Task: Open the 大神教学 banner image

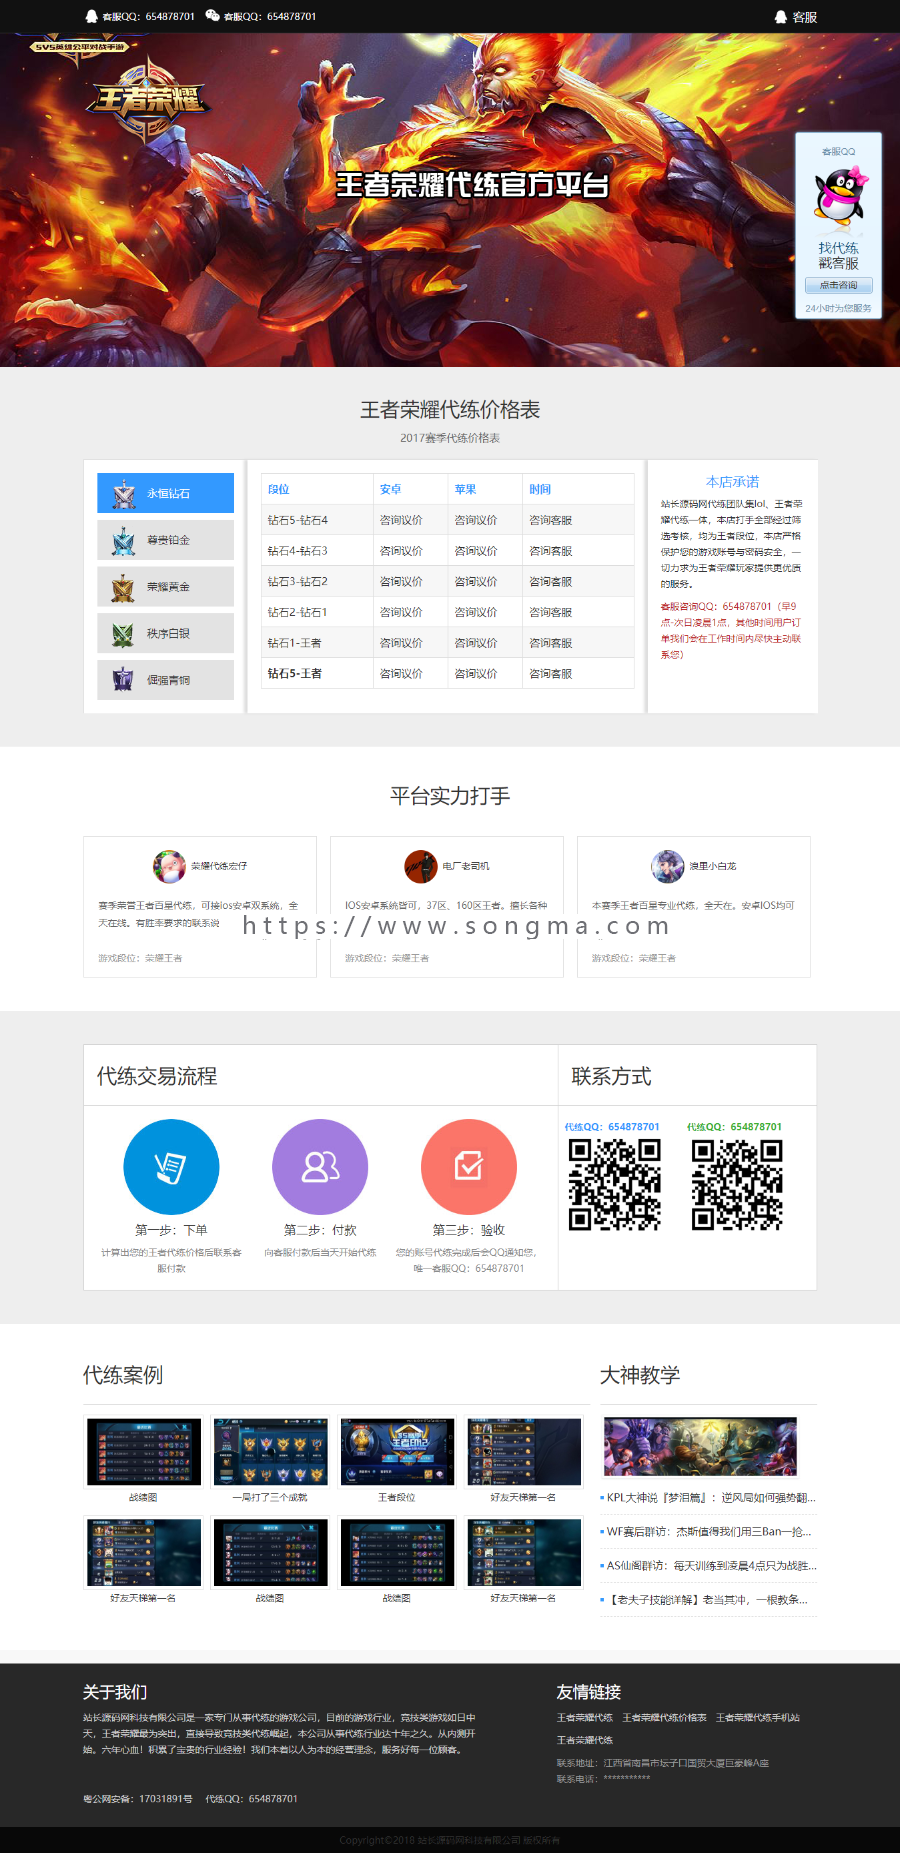Action: pyautogui.click(x=700, y=1446)
